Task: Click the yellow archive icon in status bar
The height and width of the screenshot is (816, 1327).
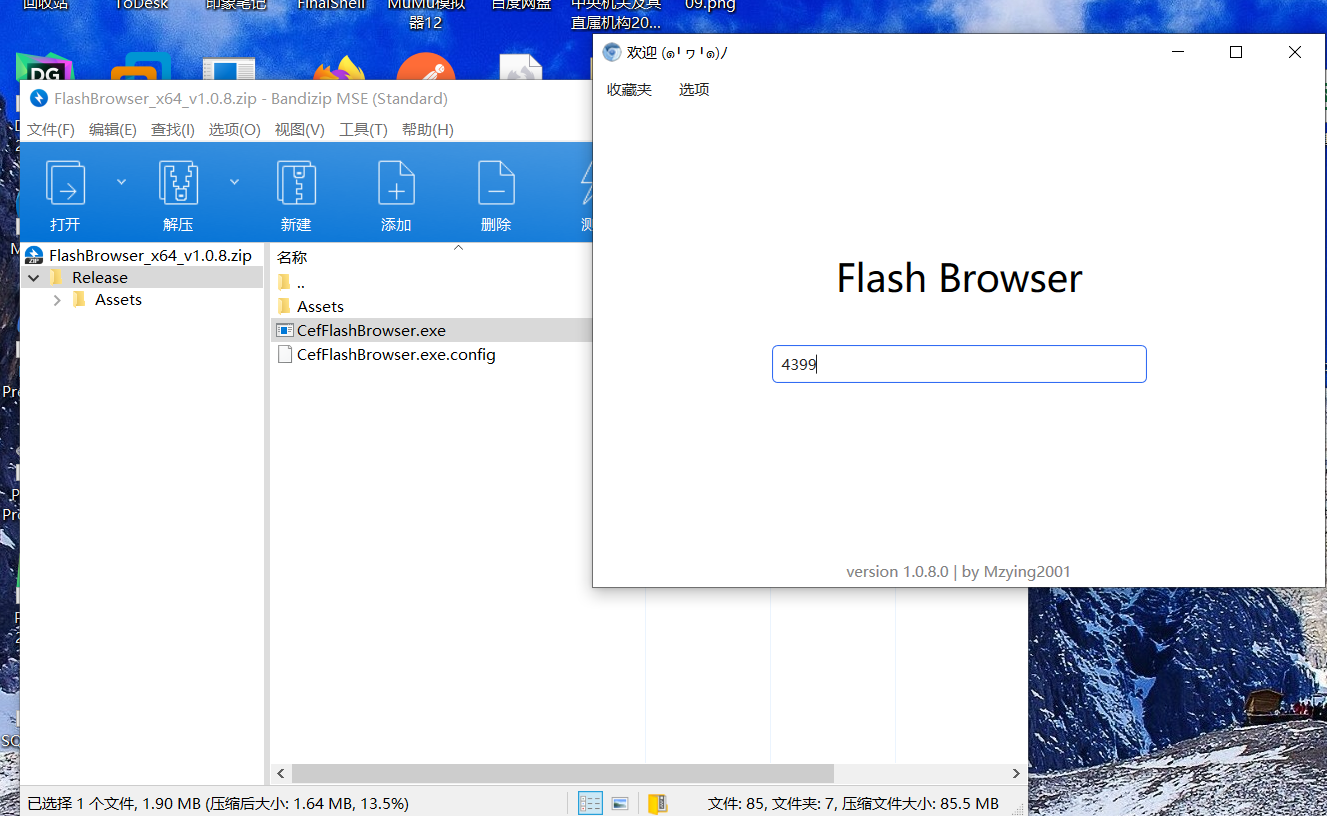Action: click(657, 803)
